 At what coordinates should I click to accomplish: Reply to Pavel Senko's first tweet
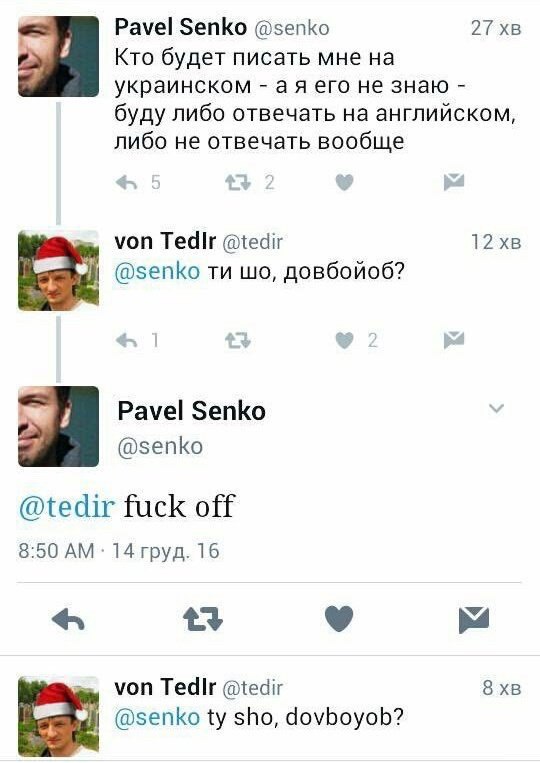[126, 183]
